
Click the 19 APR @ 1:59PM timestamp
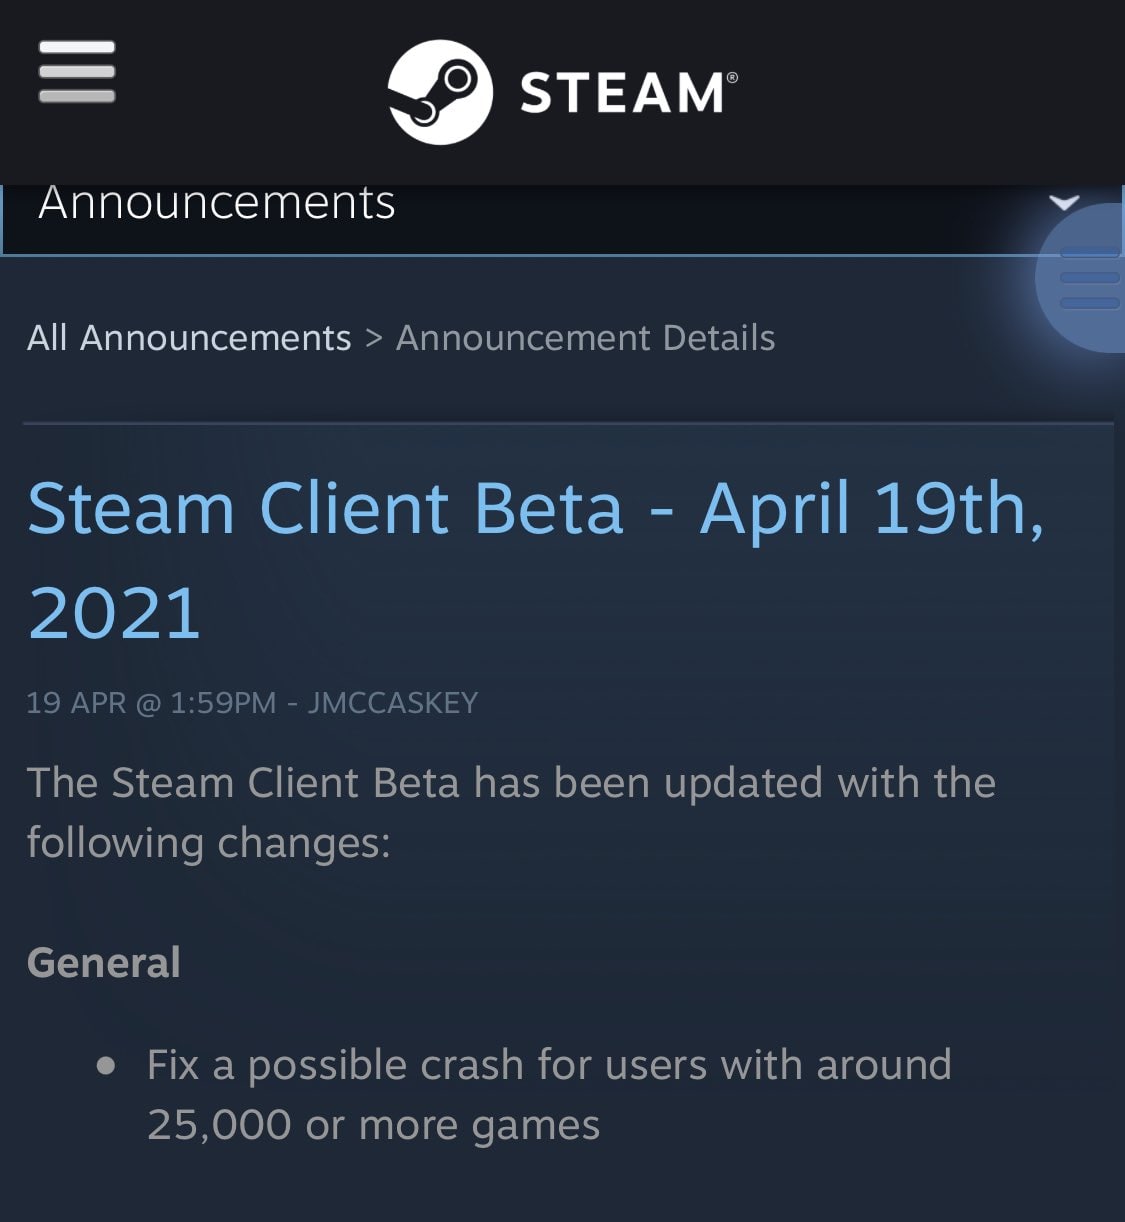click(x=150, y=703)
